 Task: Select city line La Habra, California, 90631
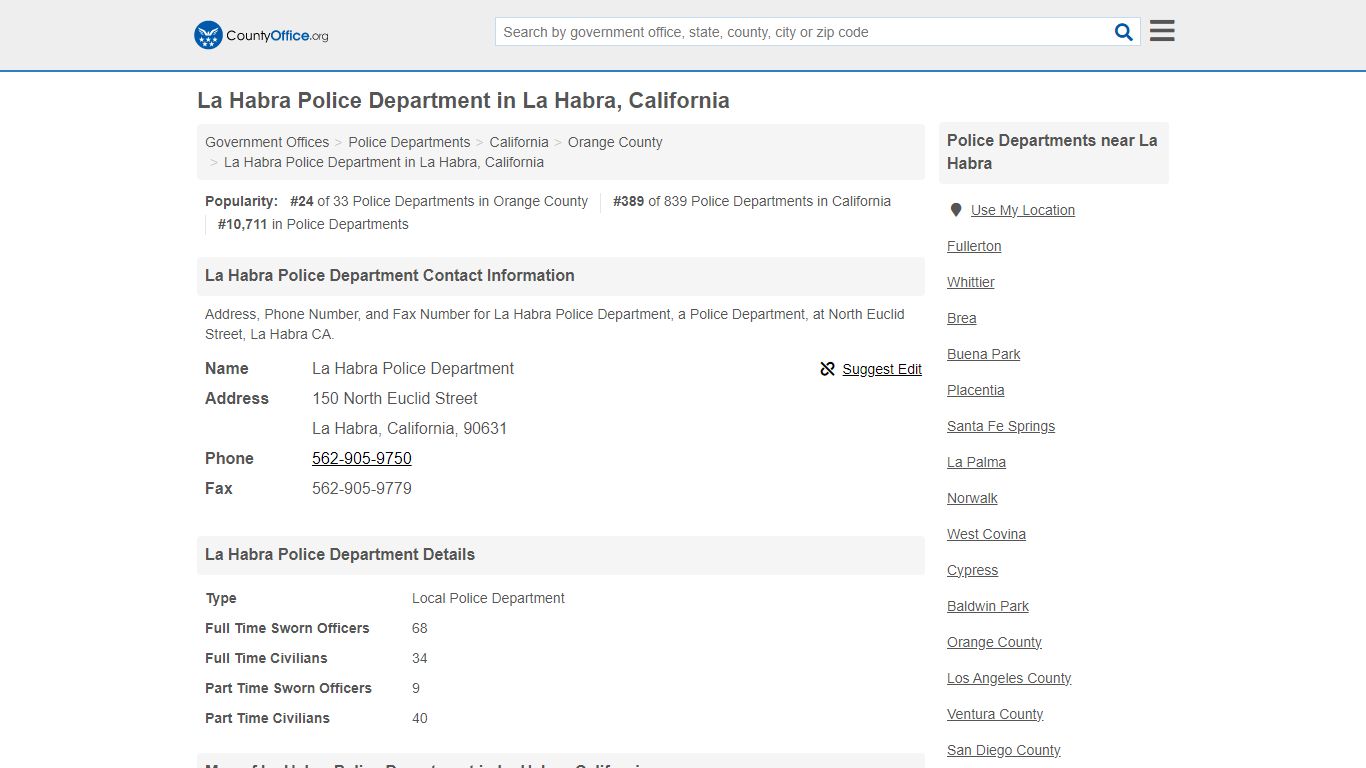(x=410, y=428)
